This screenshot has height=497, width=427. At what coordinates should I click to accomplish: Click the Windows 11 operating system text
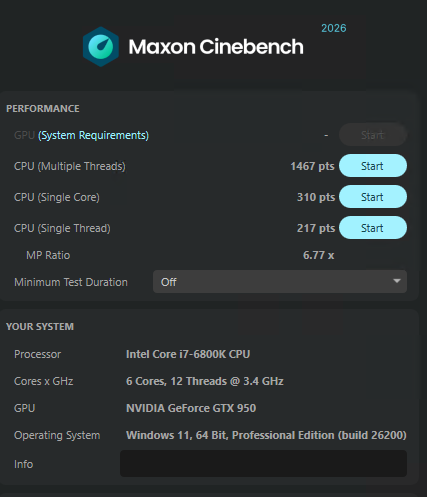(x=266, y=435)
